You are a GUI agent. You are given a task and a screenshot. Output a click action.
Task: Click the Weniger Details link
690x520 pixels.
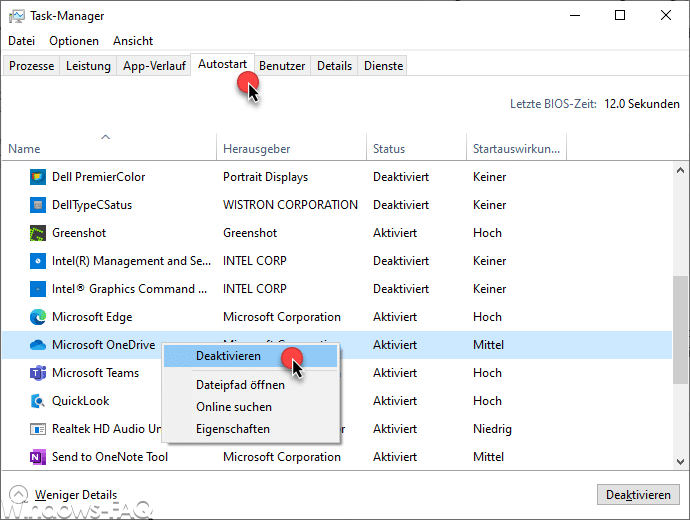coord(76,495)
